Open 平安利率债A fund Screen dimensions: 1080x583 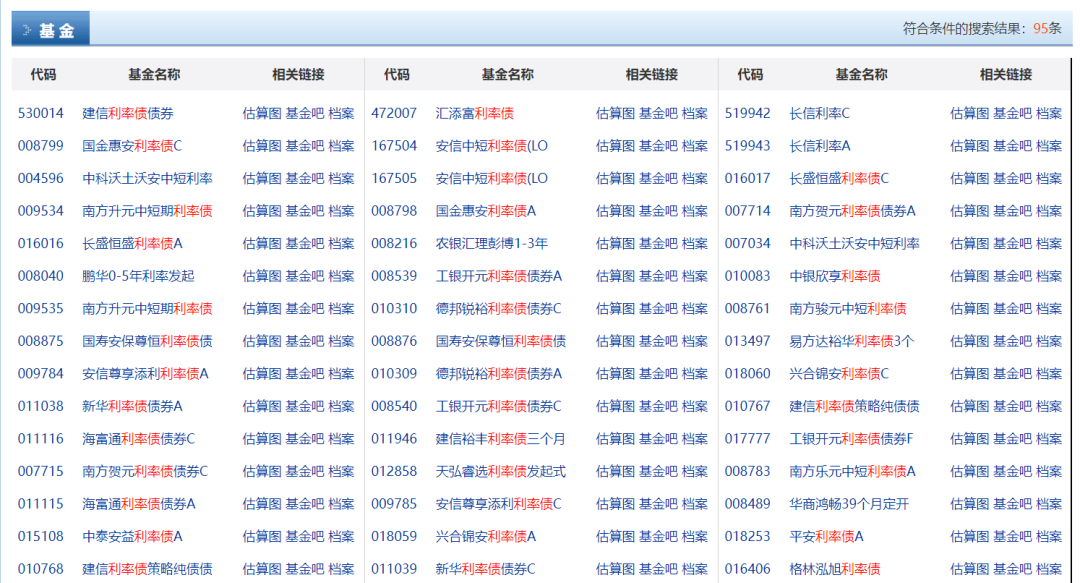click(x=827, y=536)
